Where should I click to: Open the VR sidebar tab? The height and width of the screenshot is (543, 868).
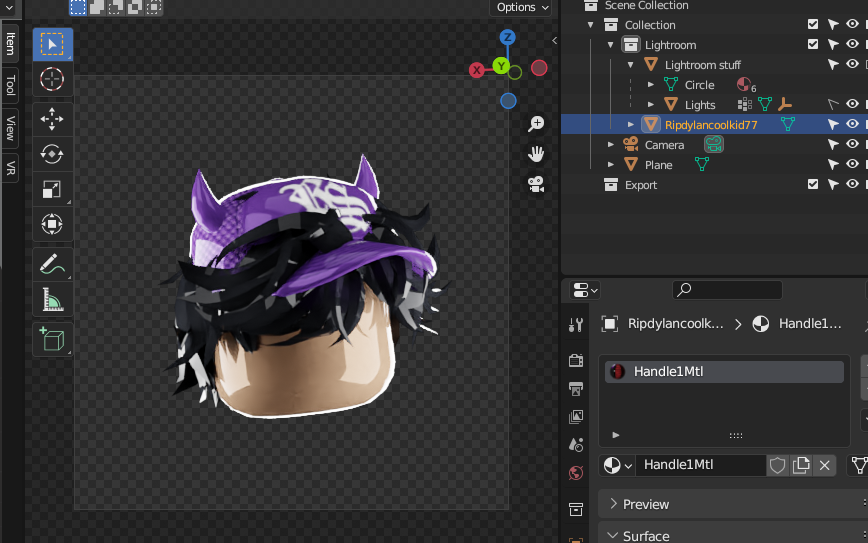[x=10, y=168]
